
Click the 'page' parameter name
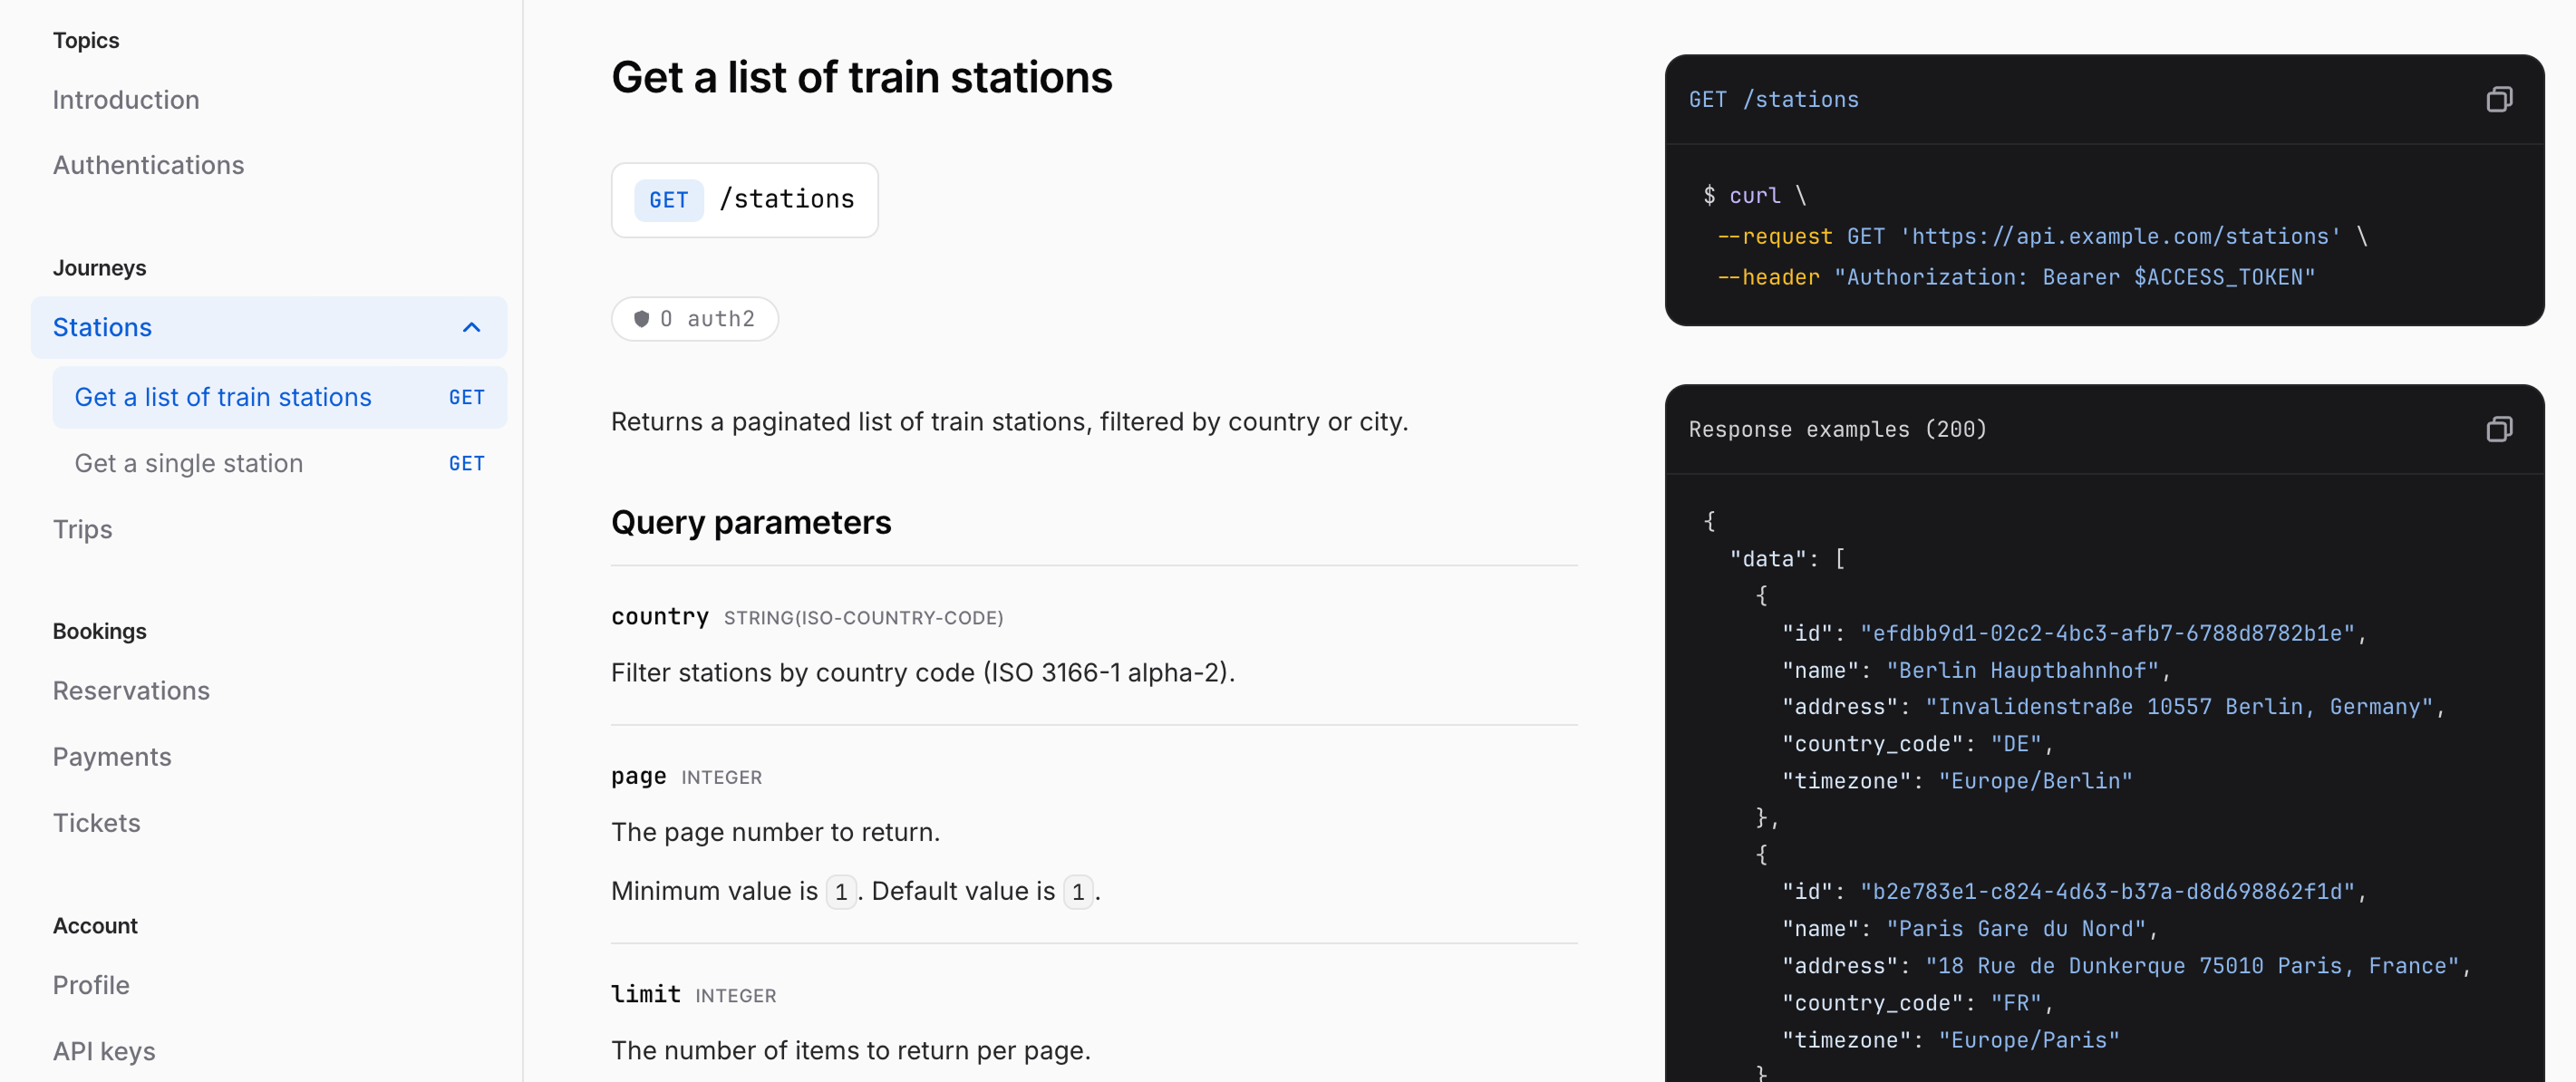pos(639,777)
